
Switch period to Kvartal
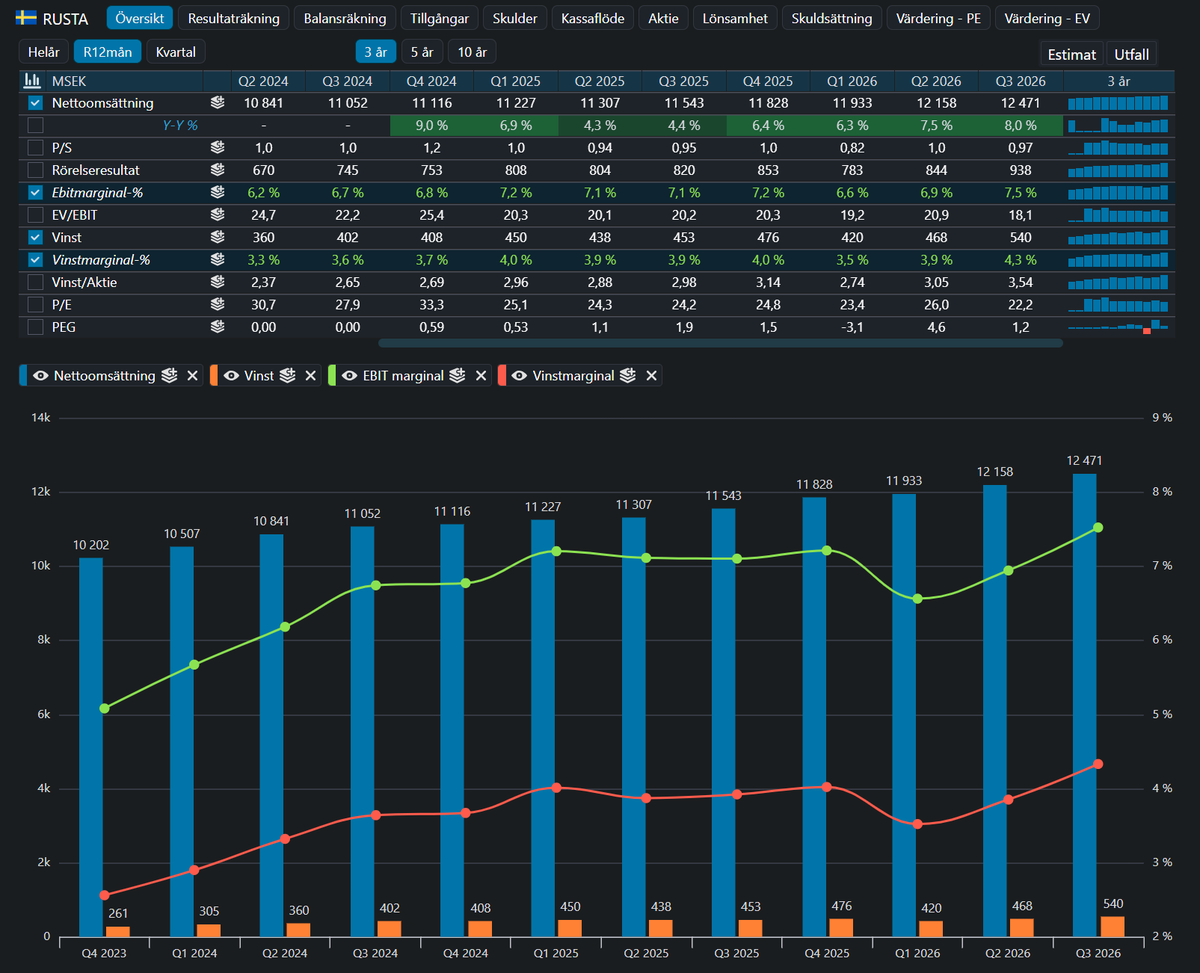(x=176, y=52)
